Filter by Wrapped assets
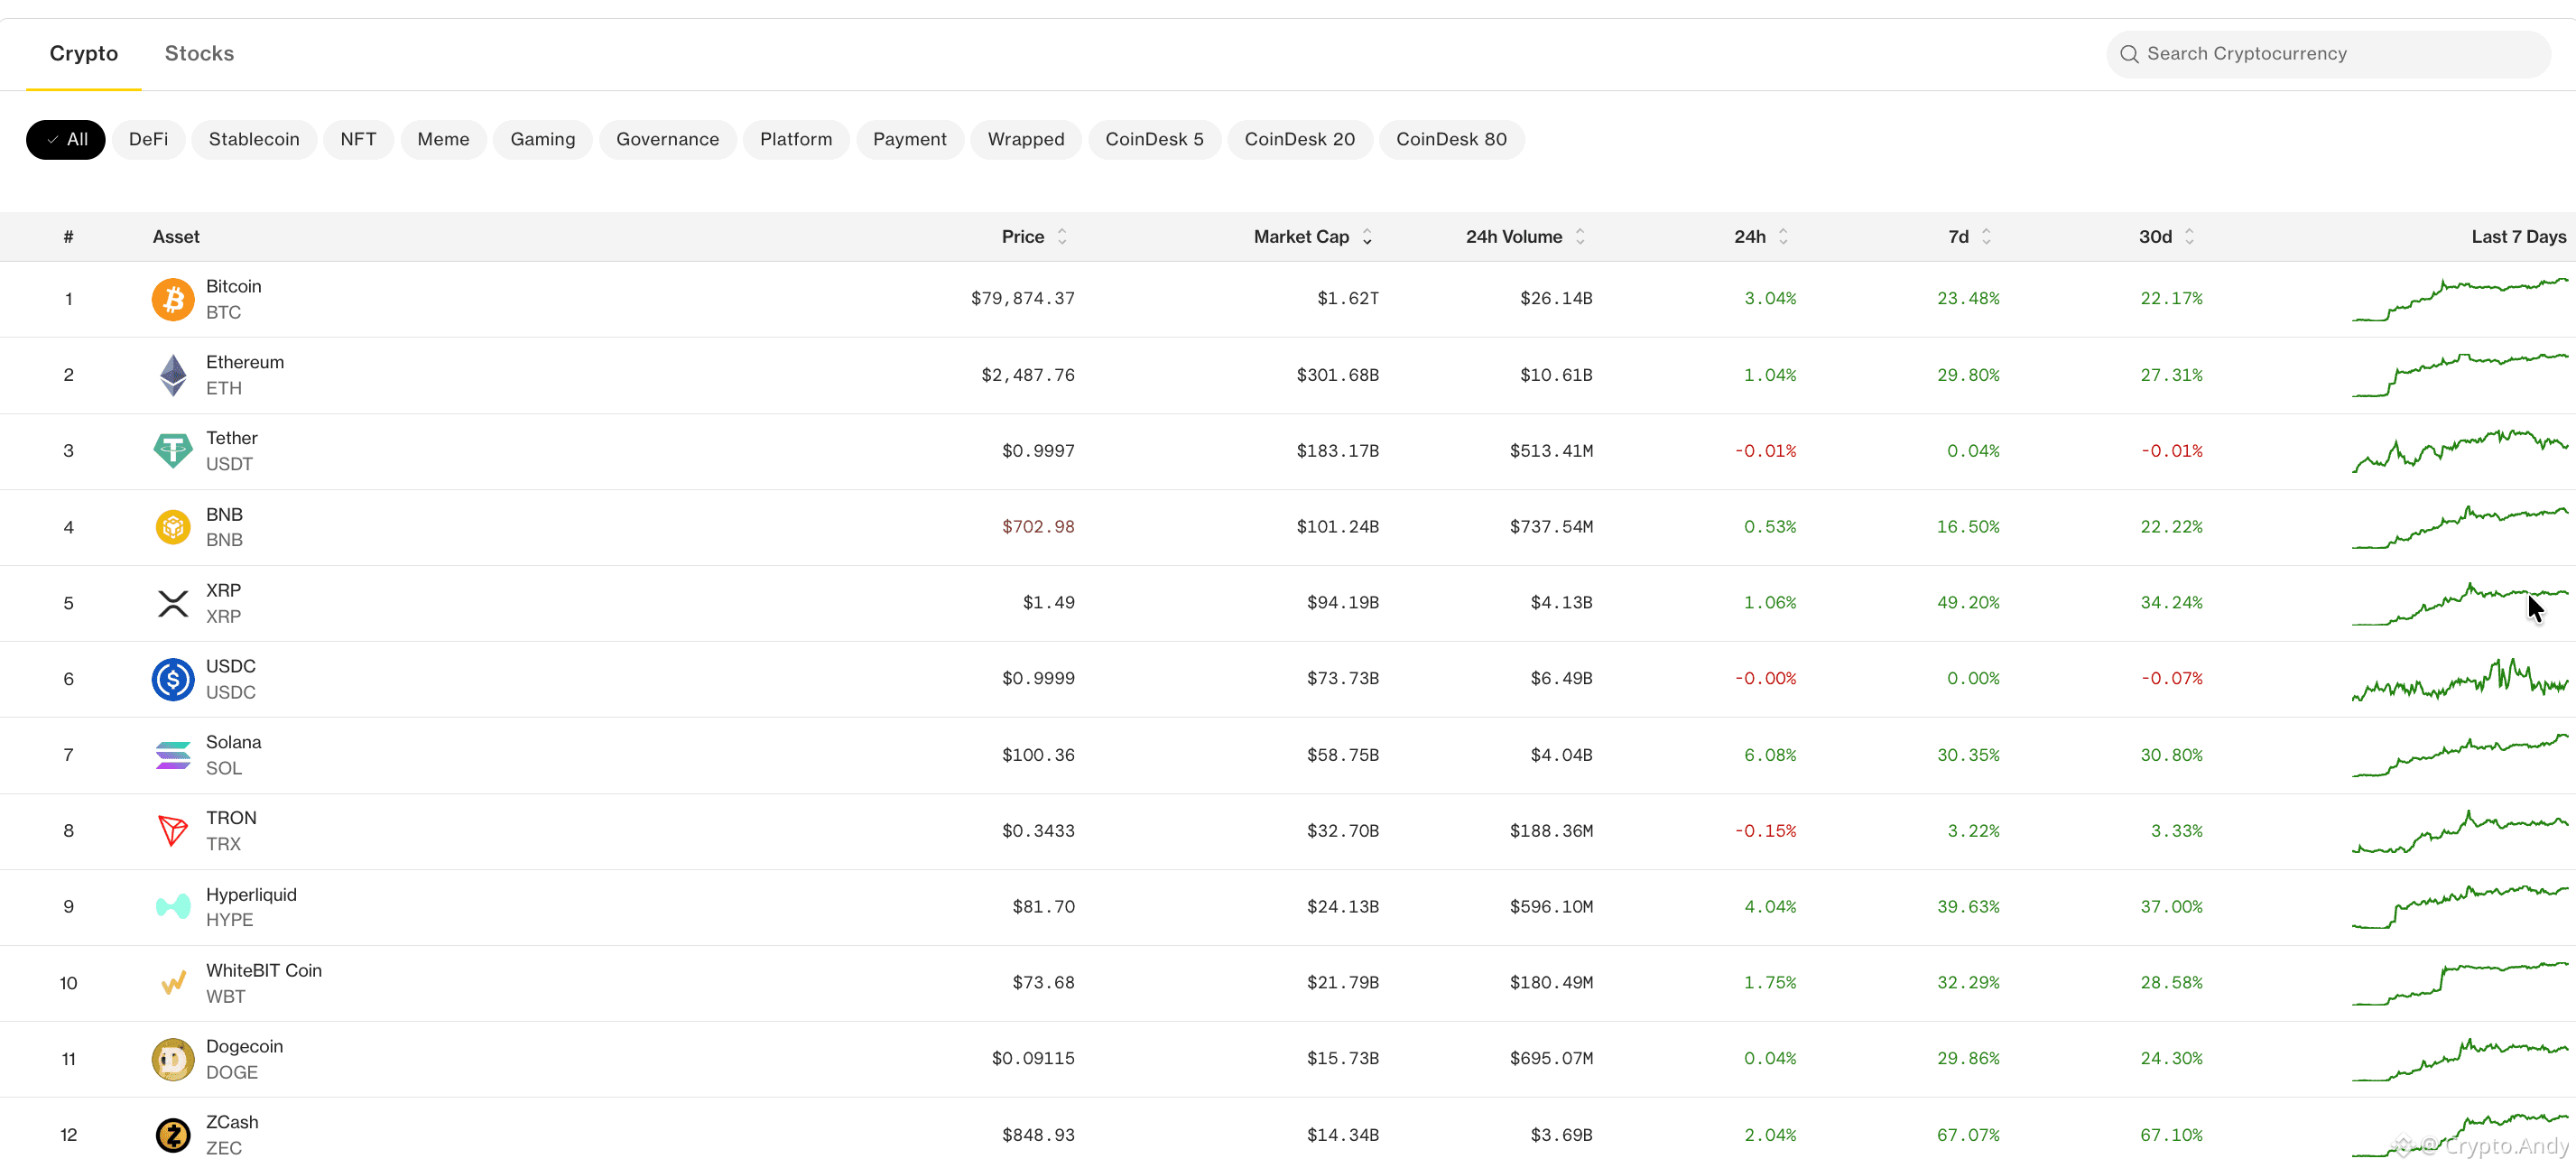Viewport: 2576px width, 1168px height. pos(1026,140)
